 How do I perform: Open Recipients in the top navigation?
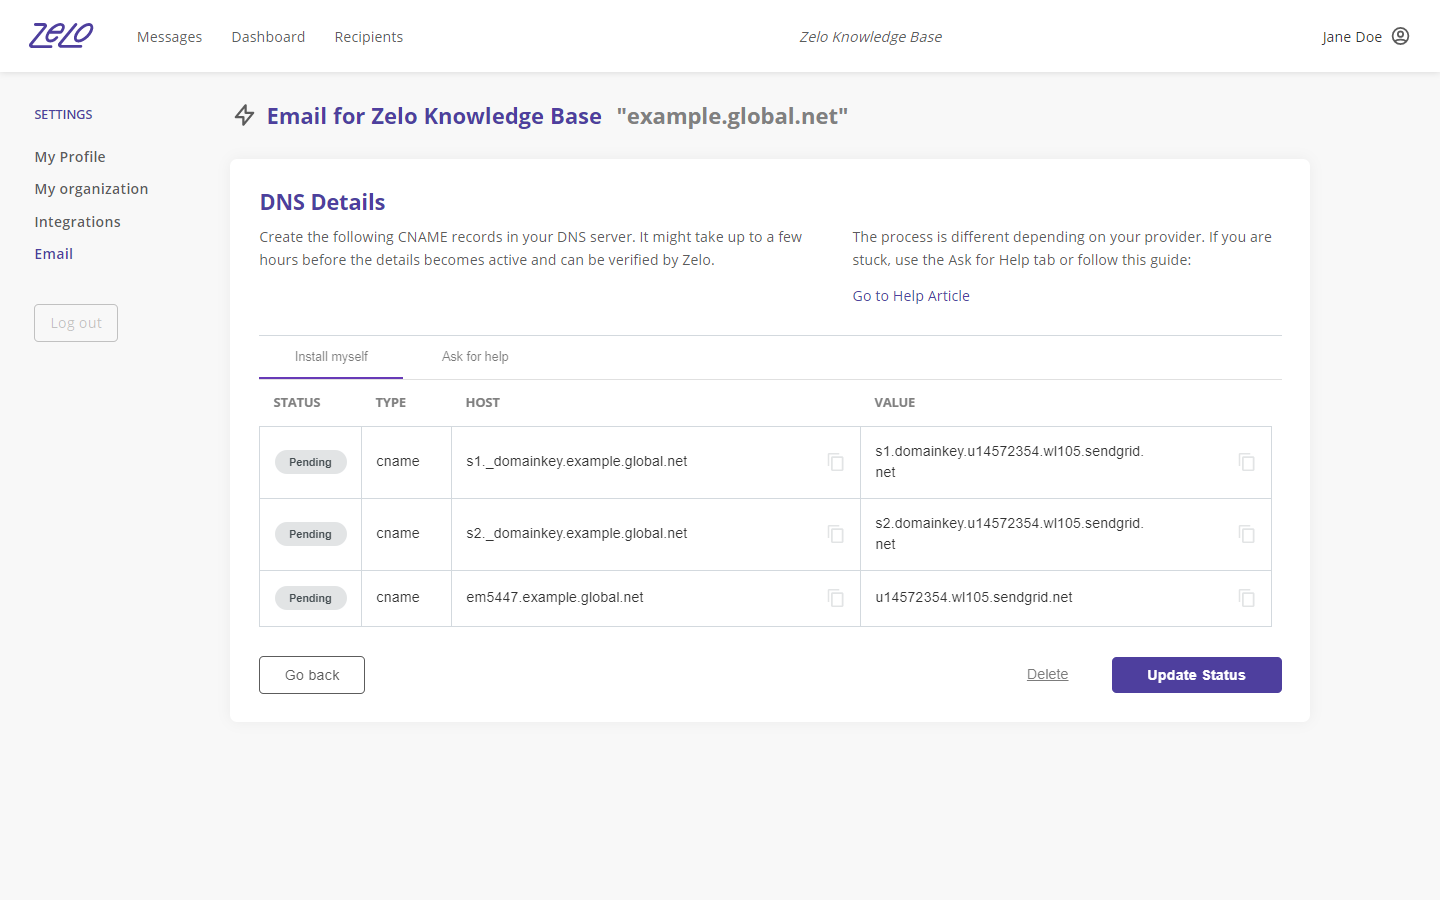click(369, 37)
